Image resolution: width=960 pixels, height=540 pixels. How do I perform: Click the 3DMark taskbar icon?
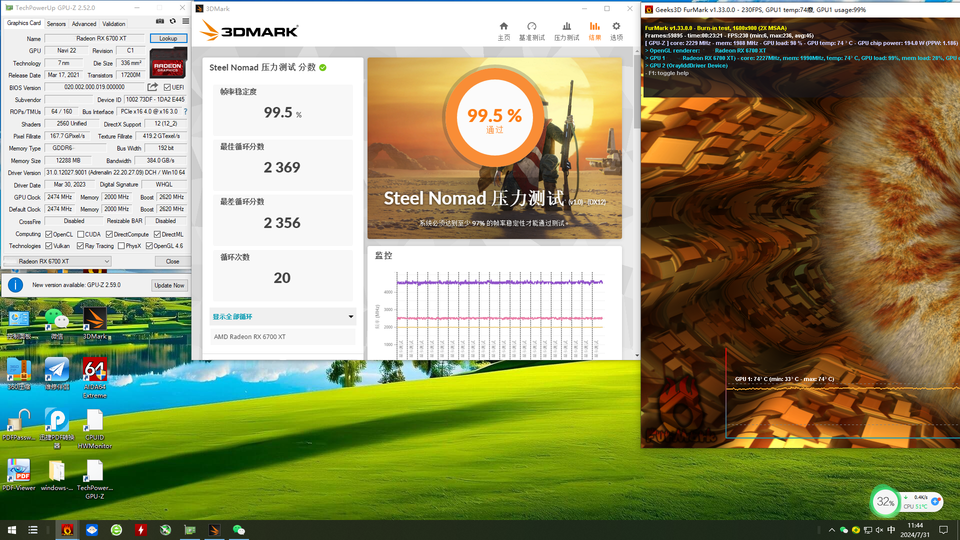pyautogui.click(x=214, y=530)
